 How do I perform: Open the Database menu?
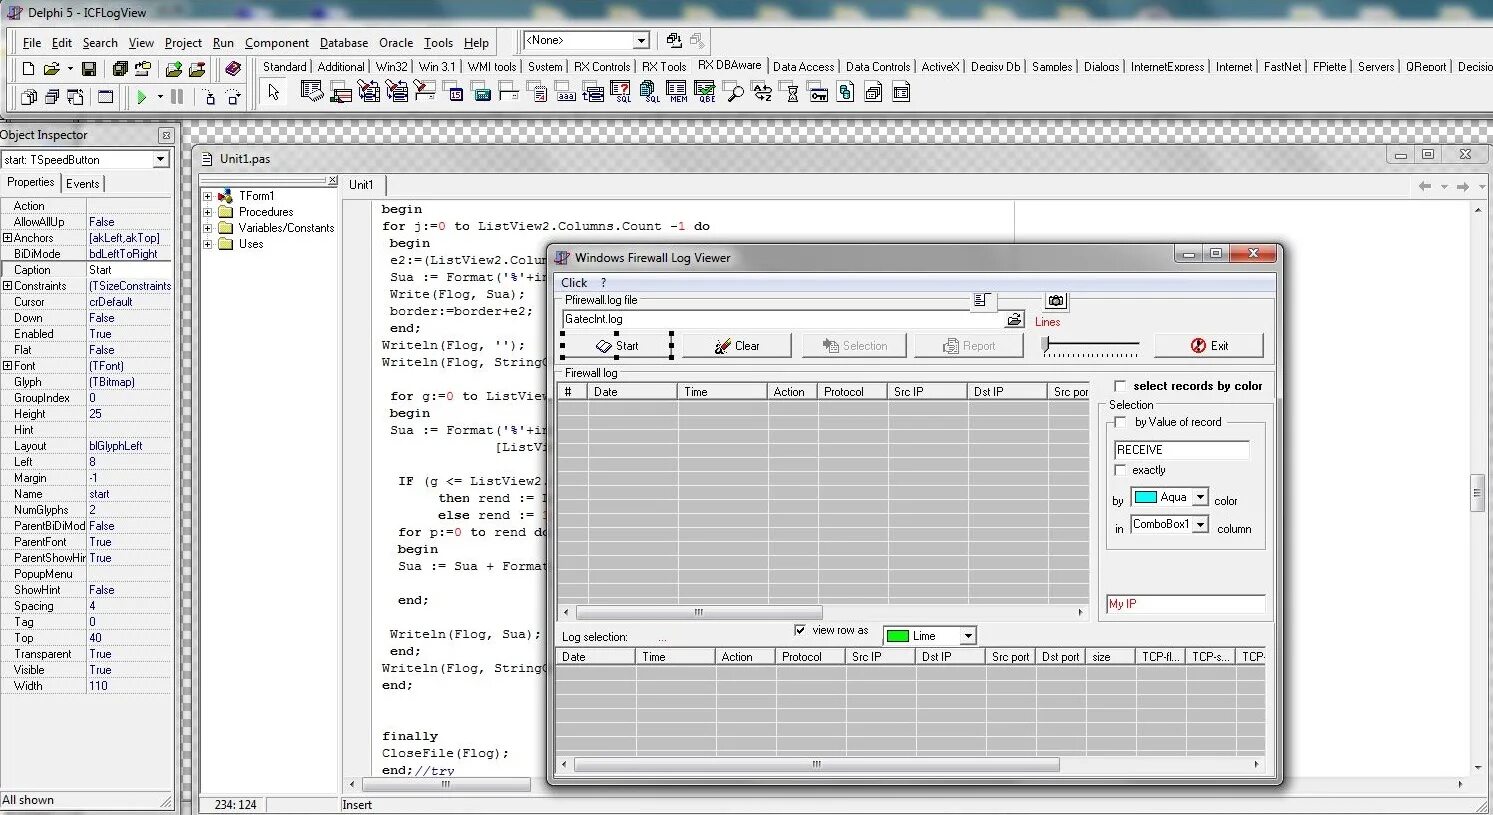(x=344, y=43)
